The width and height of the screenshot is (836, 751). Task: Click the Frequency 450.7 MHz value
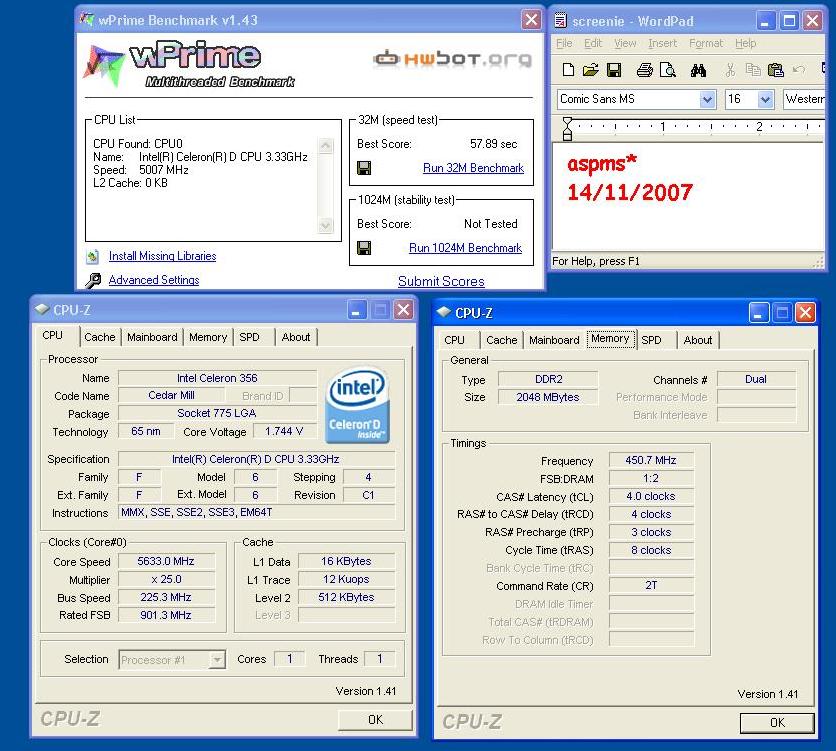click(x=651, y=461)
